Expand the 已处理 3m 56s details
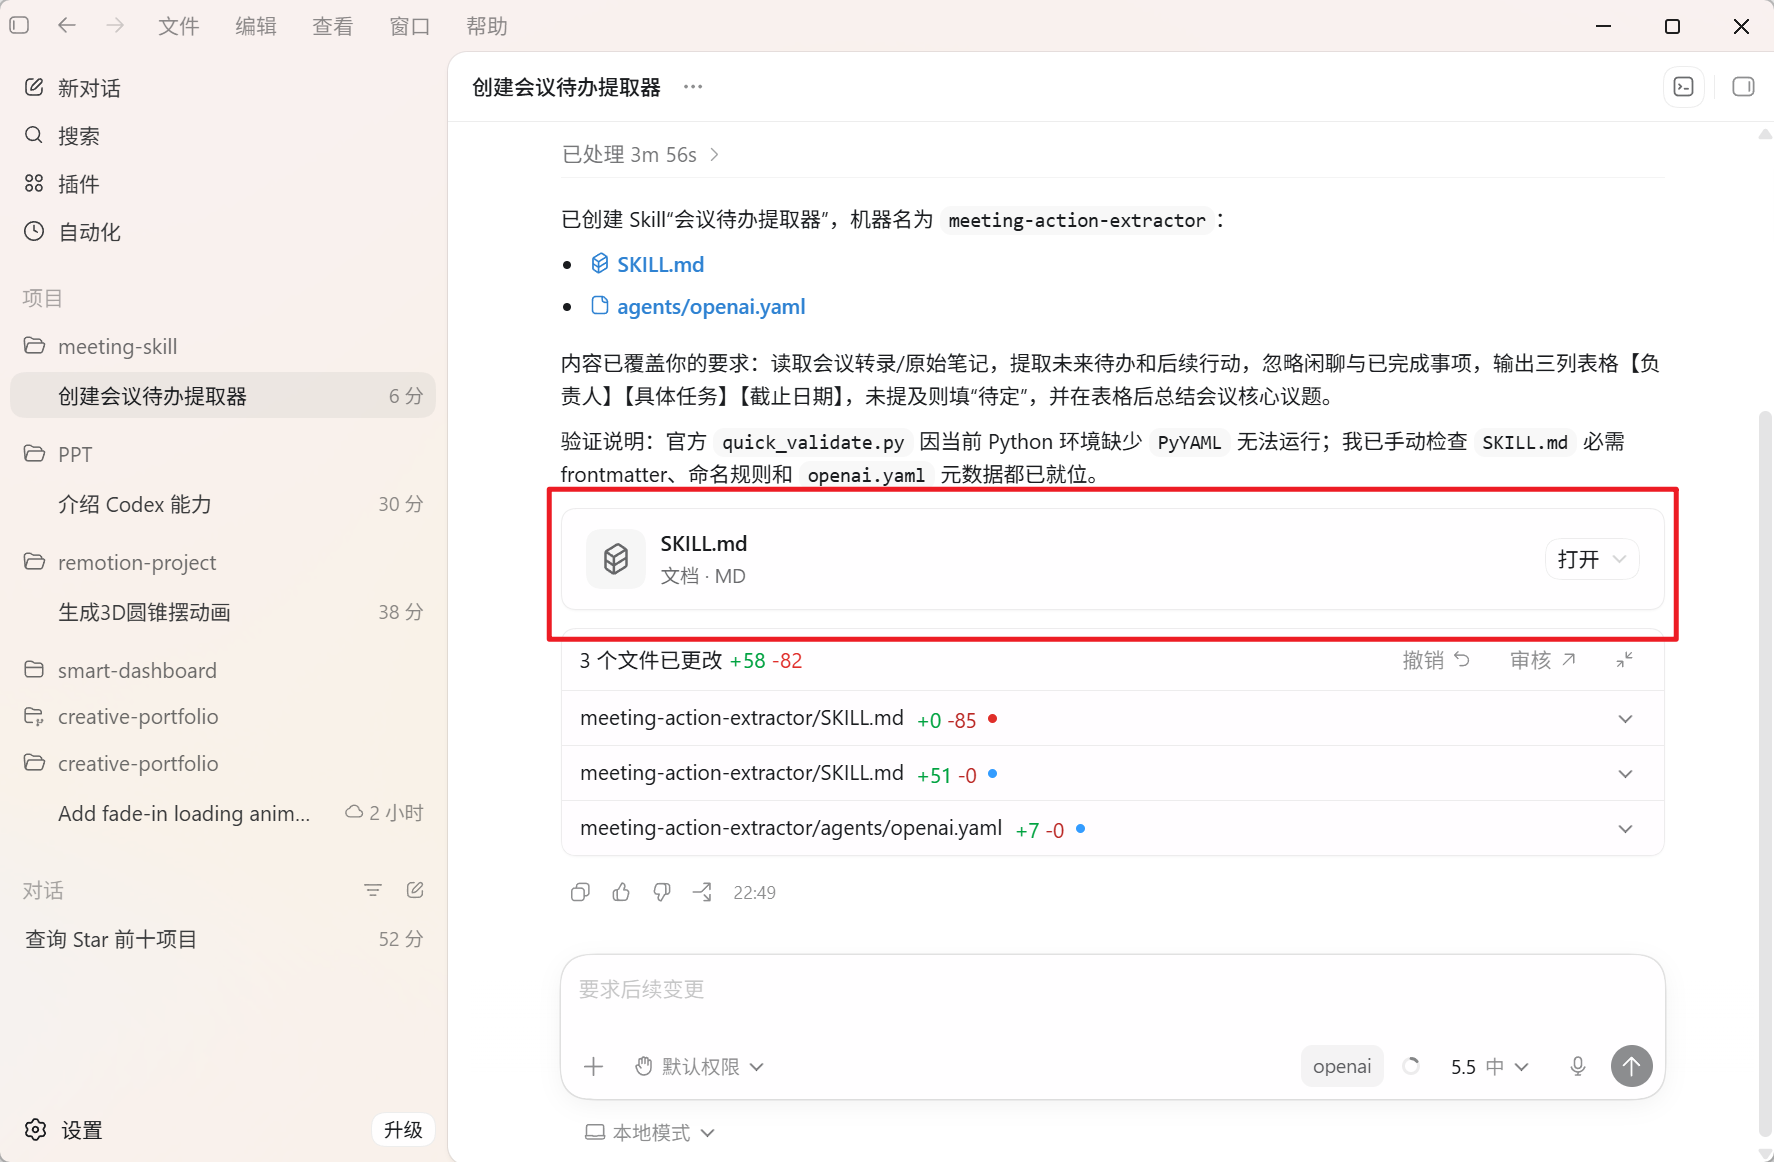Screen dimensions: 1774x1162 640,155
